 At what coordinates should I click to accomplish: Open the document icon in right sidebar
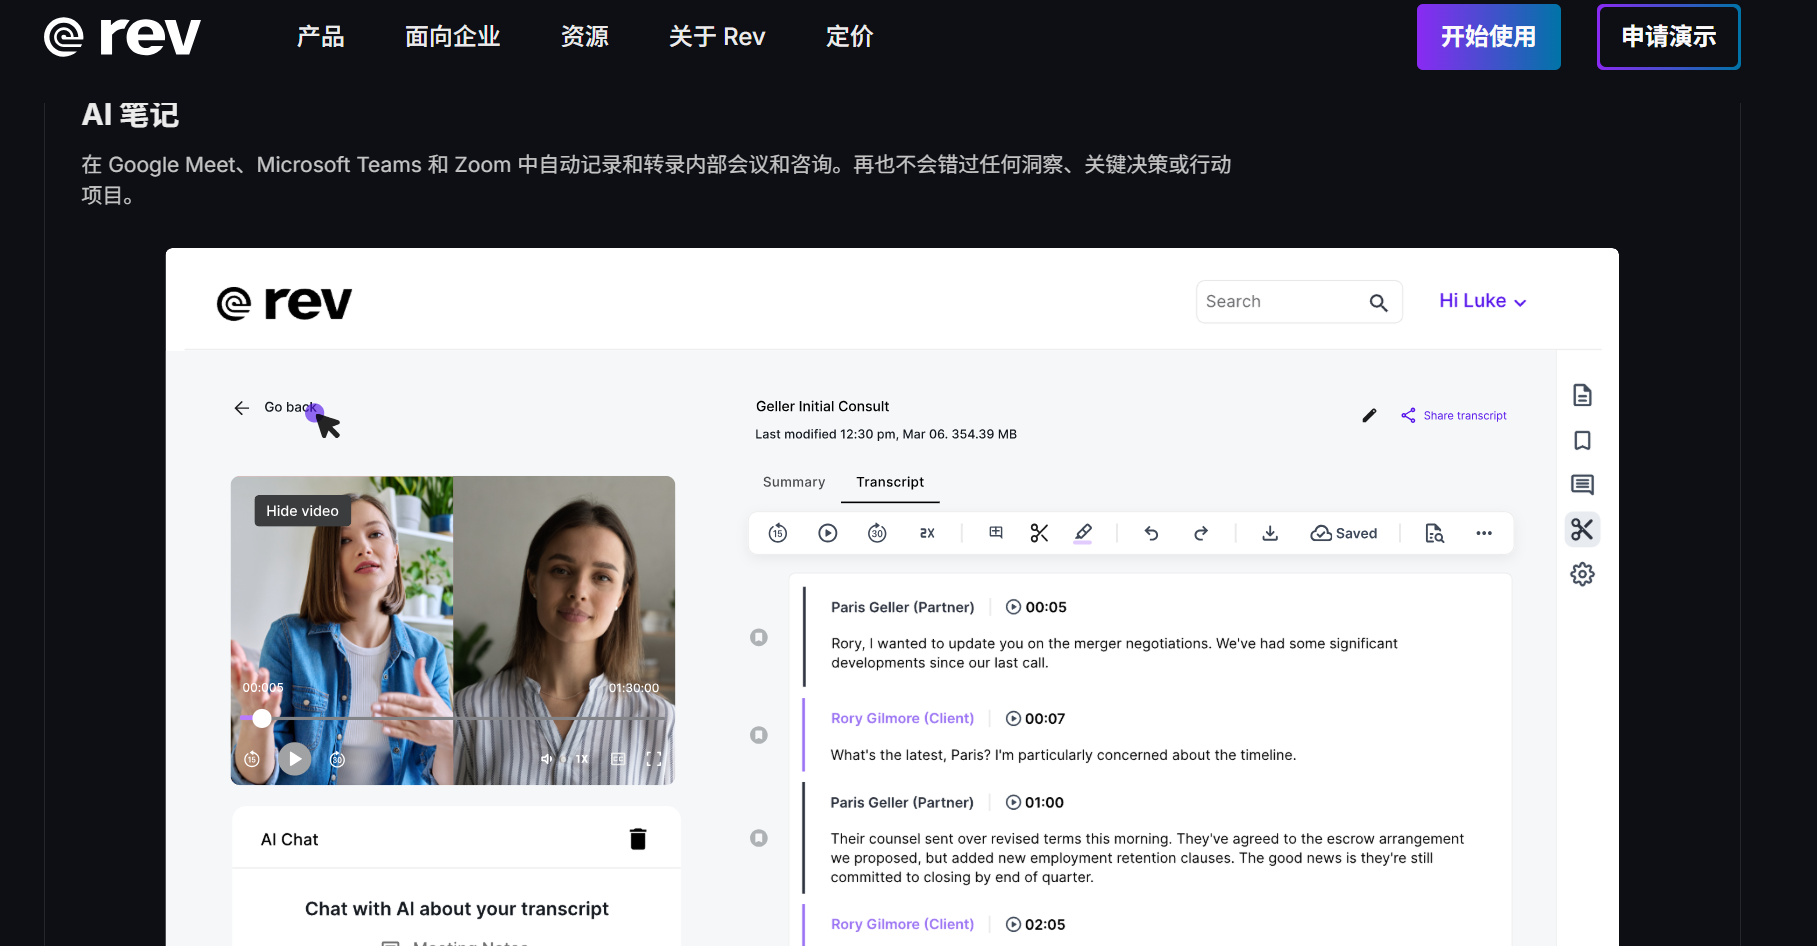[1582, 395]
